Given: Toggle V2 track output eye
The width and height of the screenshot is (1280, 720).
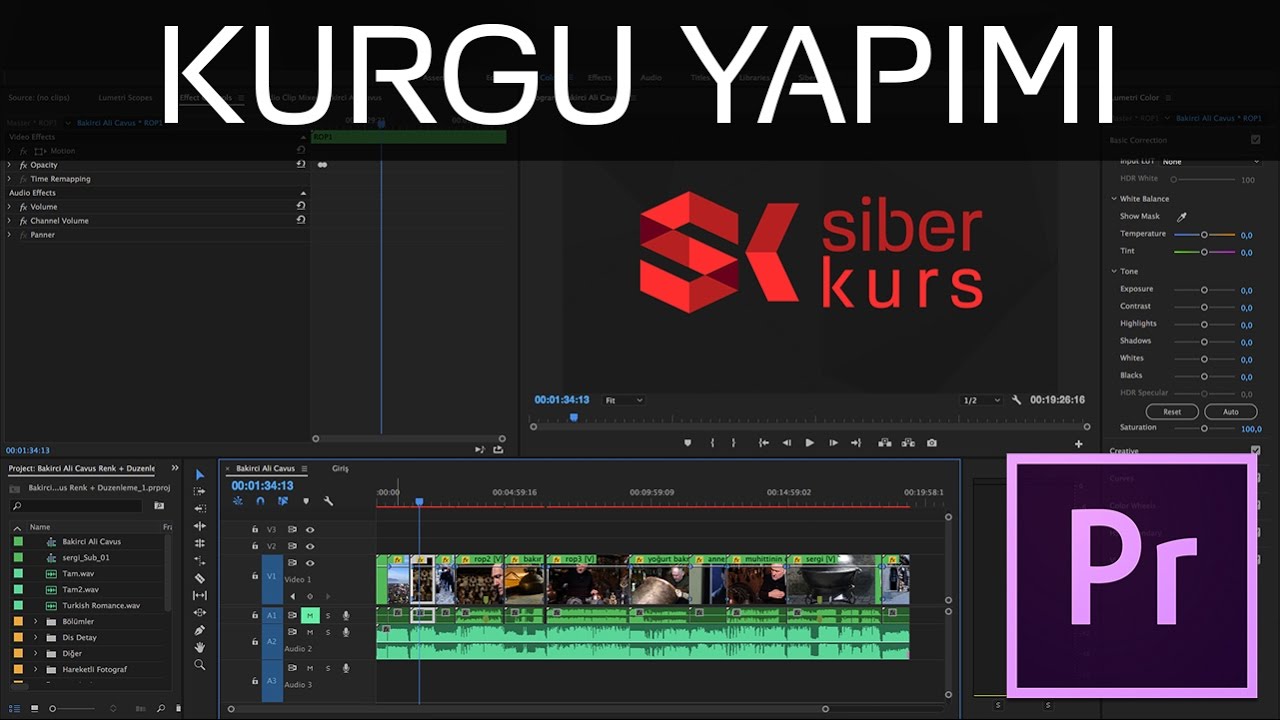Looking at the screenshot, I should tap(310, 547).
